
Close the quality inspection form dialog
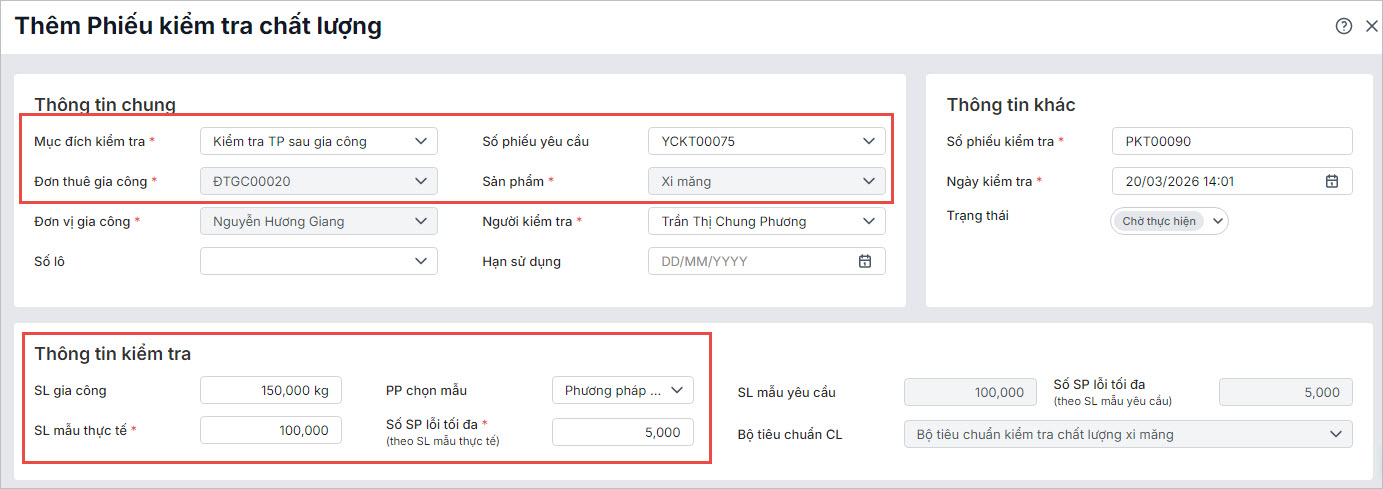[x=1372, y=27]
